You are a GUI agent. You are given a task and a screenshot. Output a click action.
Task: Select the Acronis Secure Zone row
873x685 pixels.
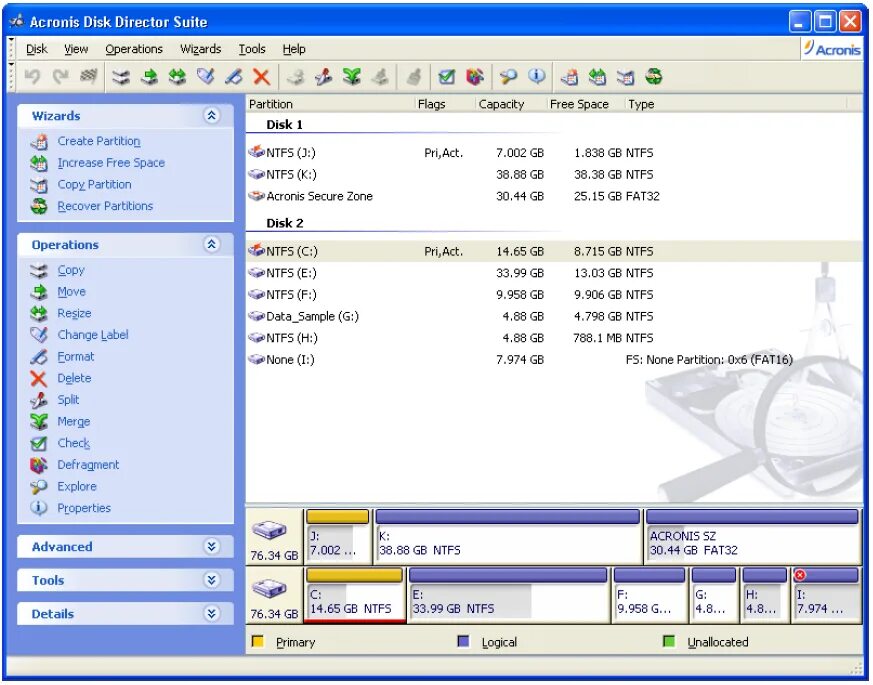[x=553, y=196]
